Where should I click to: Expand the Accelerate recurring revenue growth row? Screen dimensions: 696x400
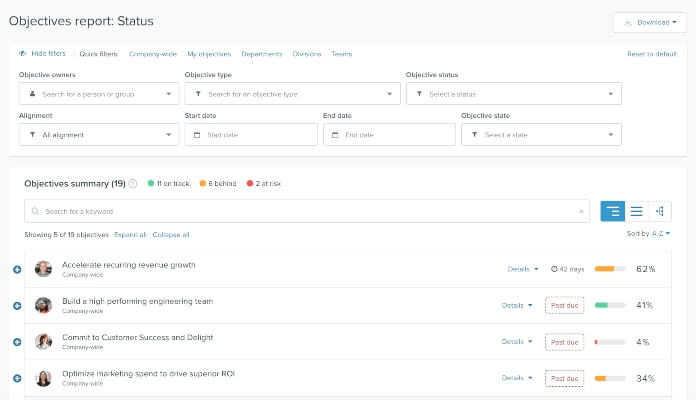click(17, 269)
